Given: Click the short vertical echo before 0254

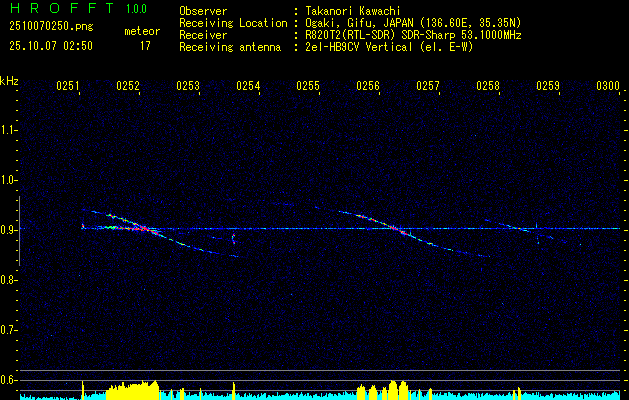Looking at the screenshot, I should coord(233,239).
